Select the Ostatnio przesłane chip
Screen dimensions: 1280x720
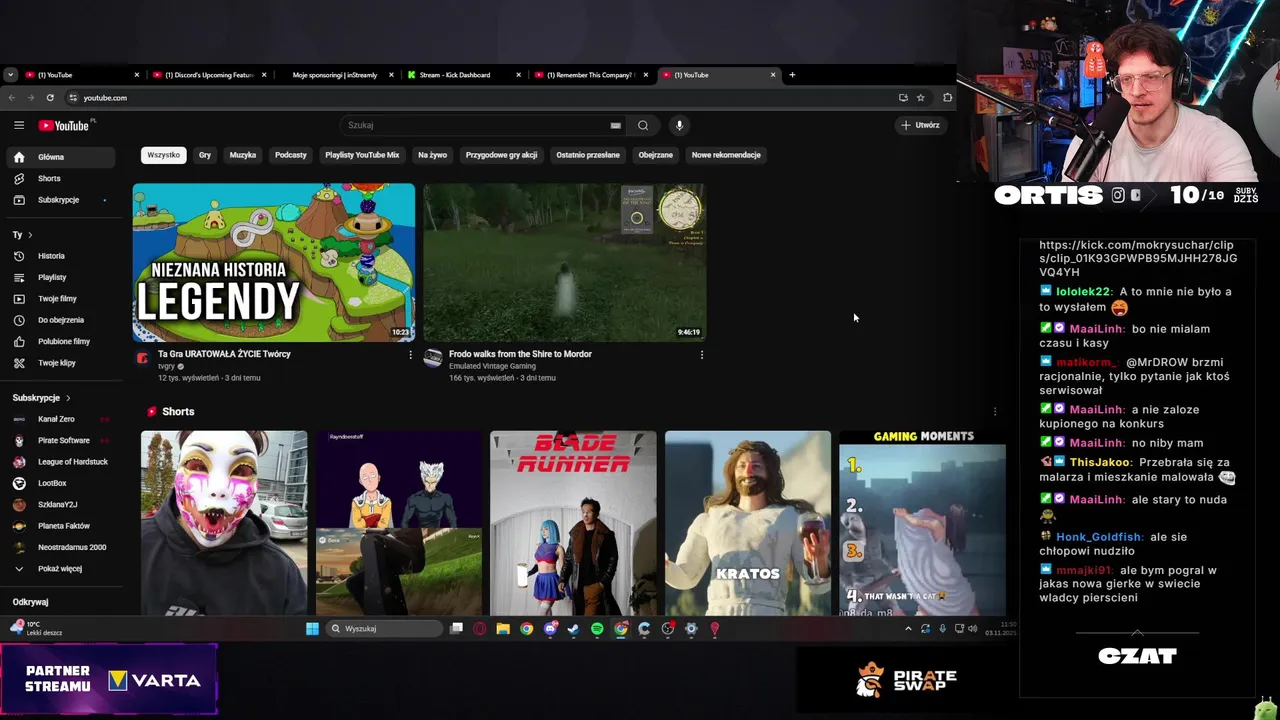tap(588, 155)
